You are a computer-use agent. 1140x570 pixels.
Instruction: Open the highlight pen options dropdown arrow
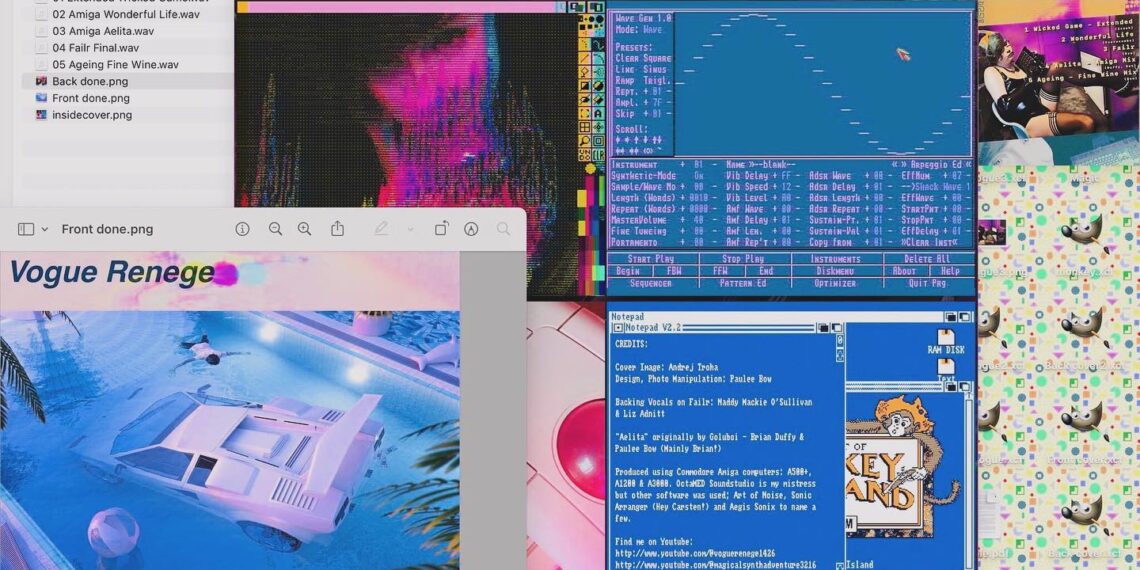(x=409, y=229)
